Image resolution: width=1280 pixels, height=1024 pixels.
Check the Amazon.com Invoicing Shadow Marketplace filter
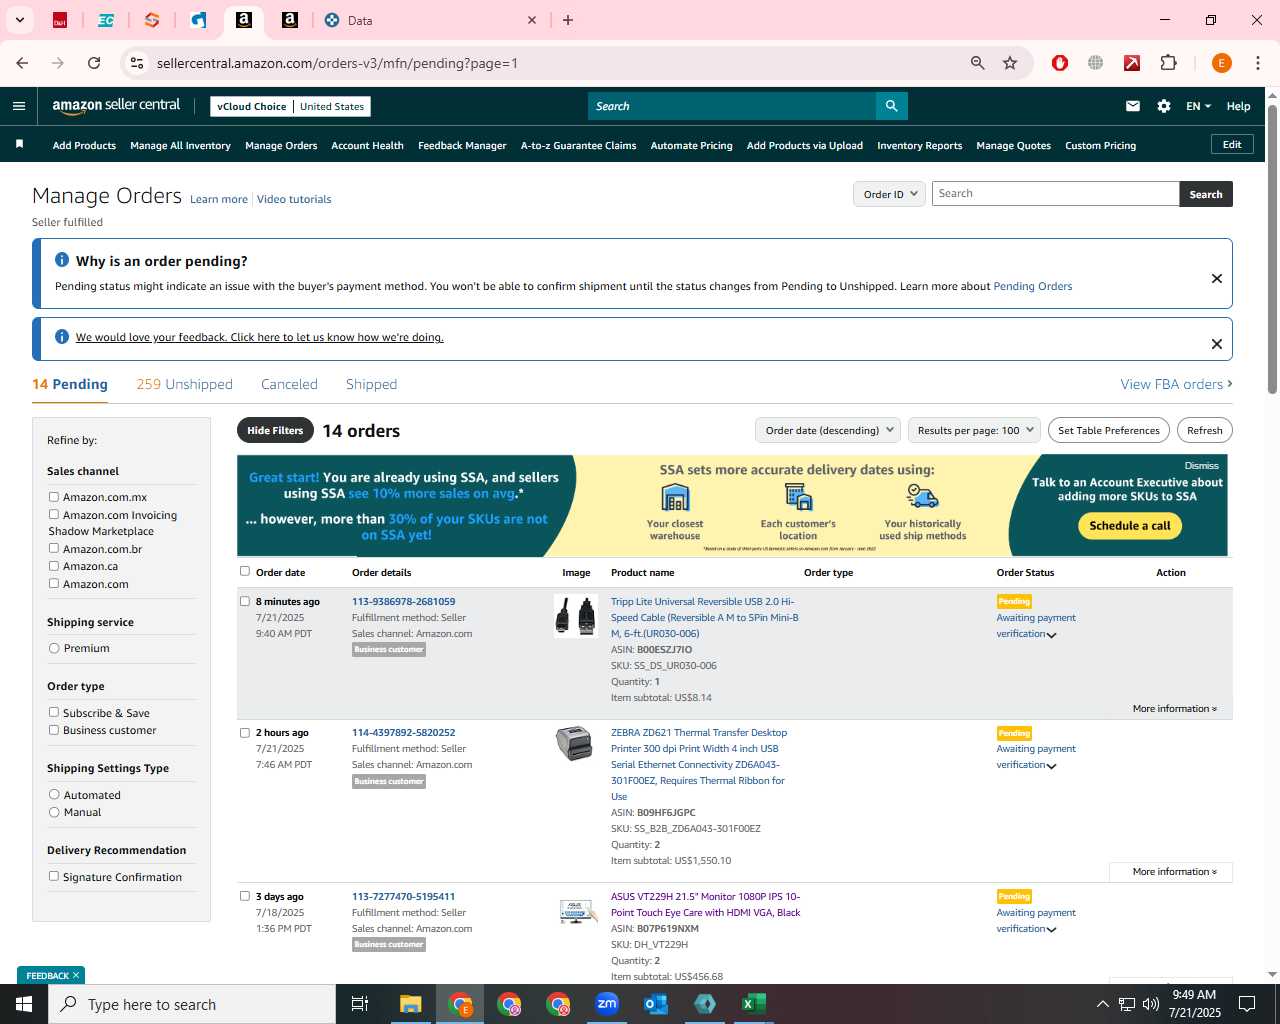point(54,514)
